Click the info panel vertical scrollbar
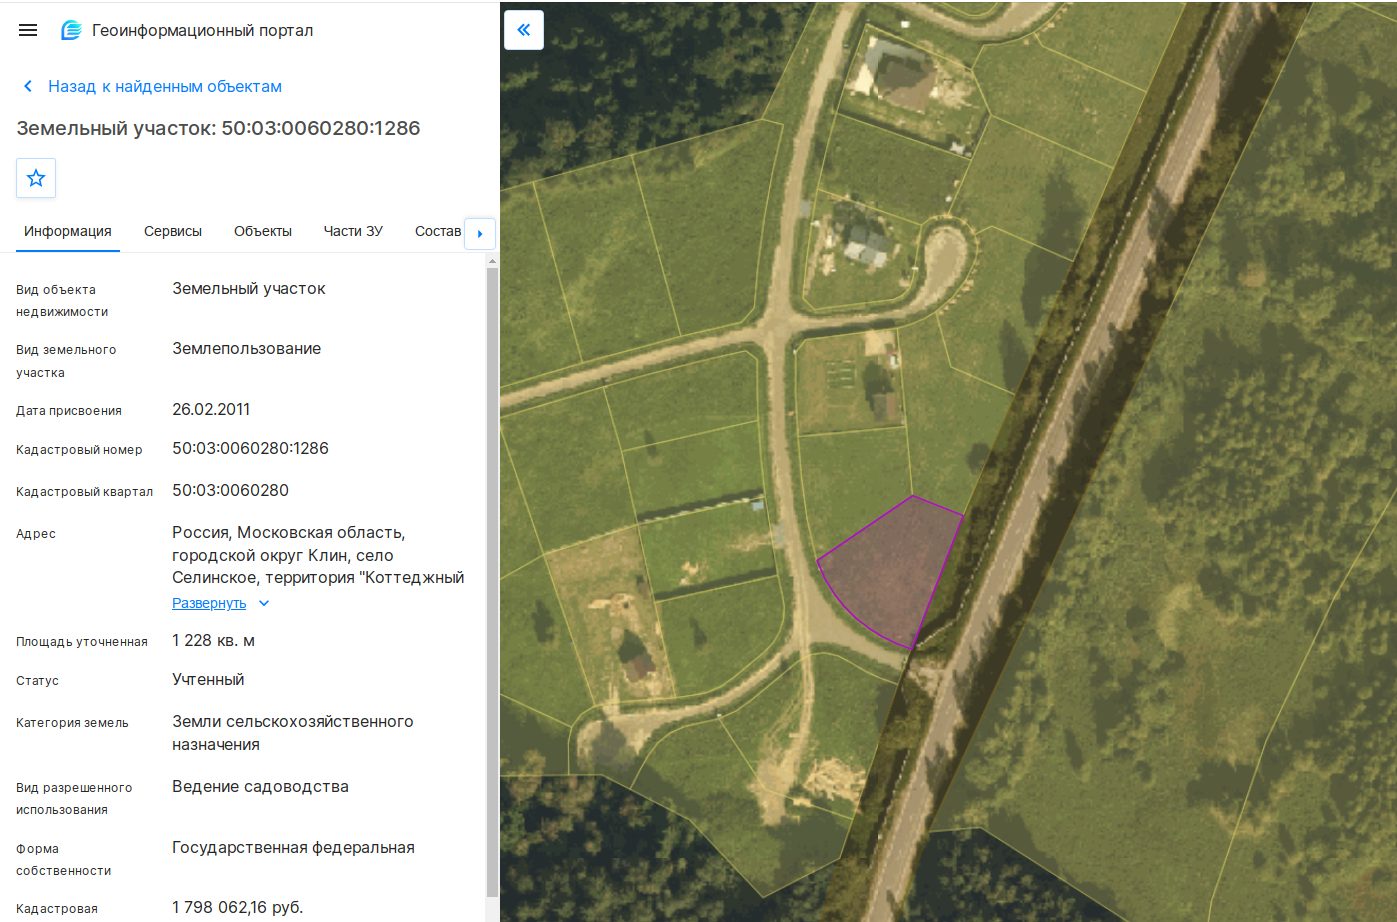Image resolution: width=1397 pixels, height=922 pixels. tap(491, 580)
